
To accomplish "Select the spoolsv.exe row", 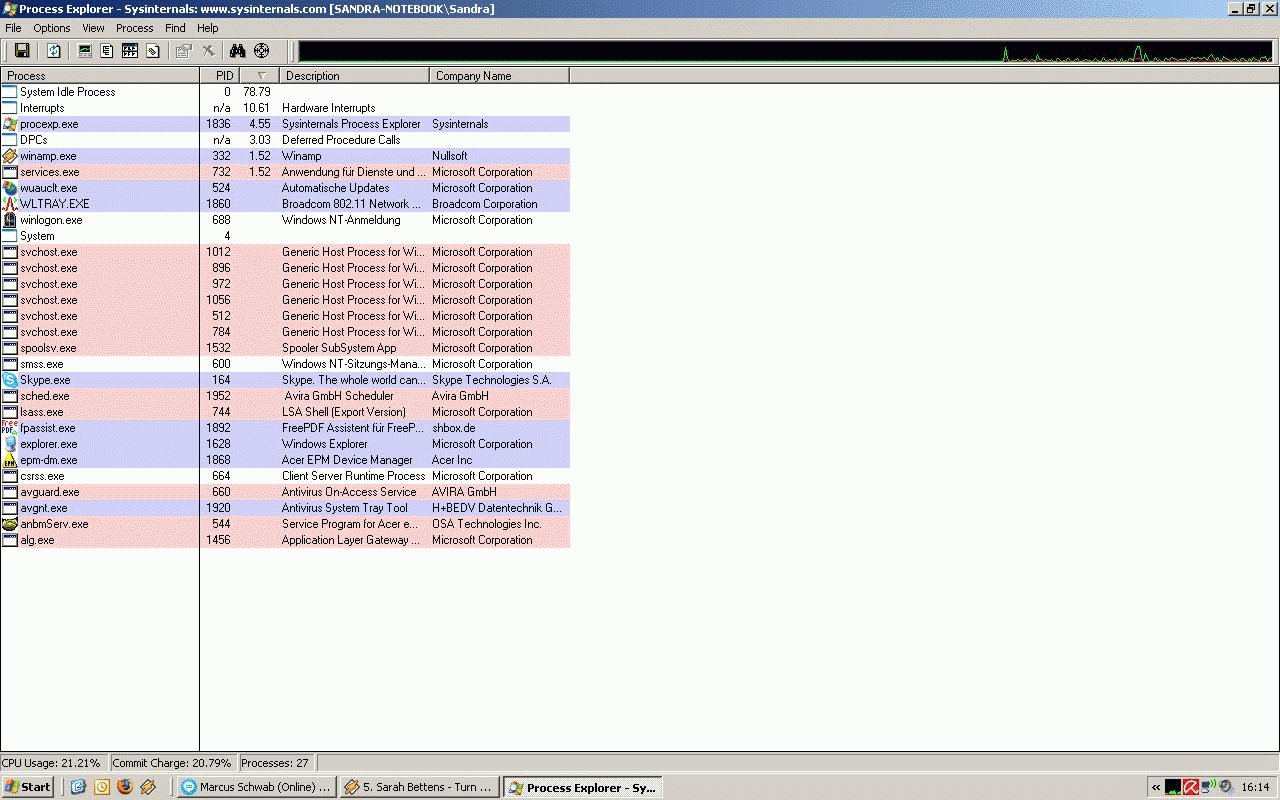I will 285,348.
